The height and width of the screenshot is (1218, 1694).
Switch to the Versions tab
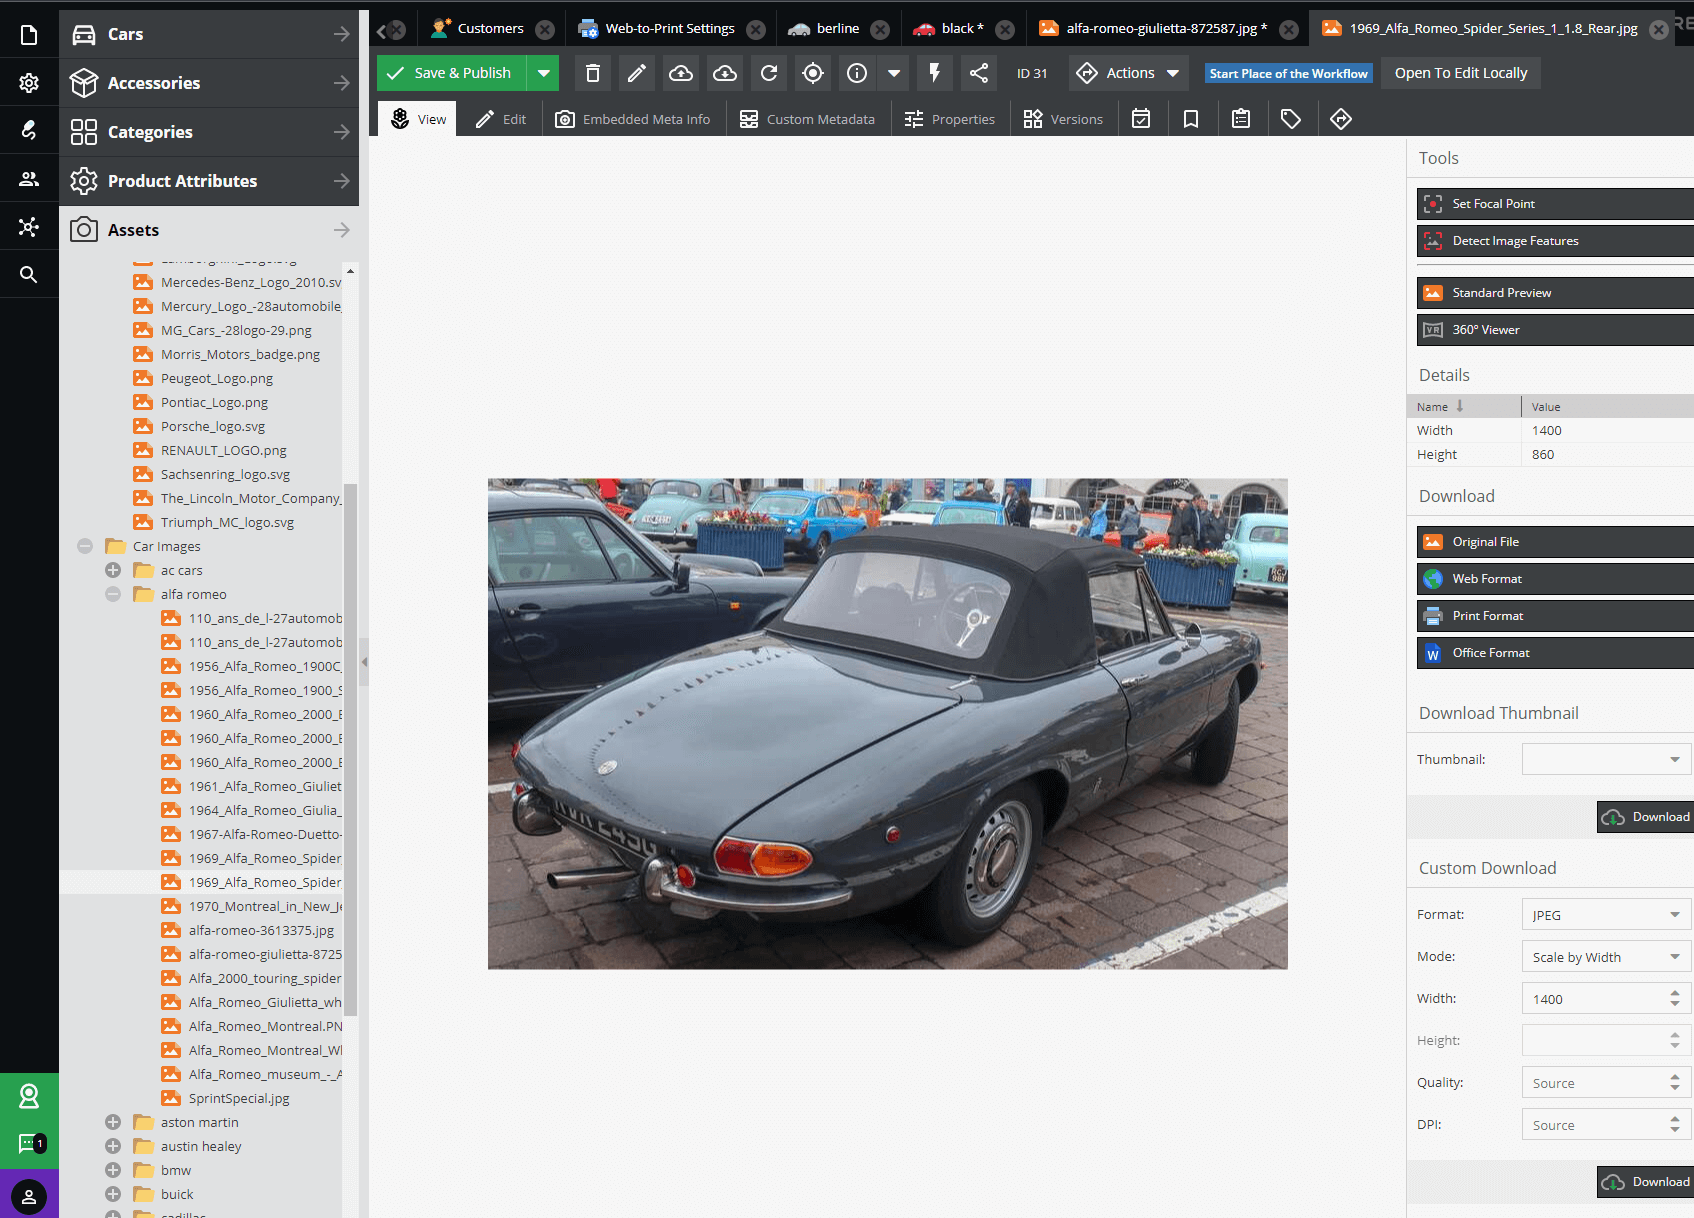click(x=1063, y=119)
